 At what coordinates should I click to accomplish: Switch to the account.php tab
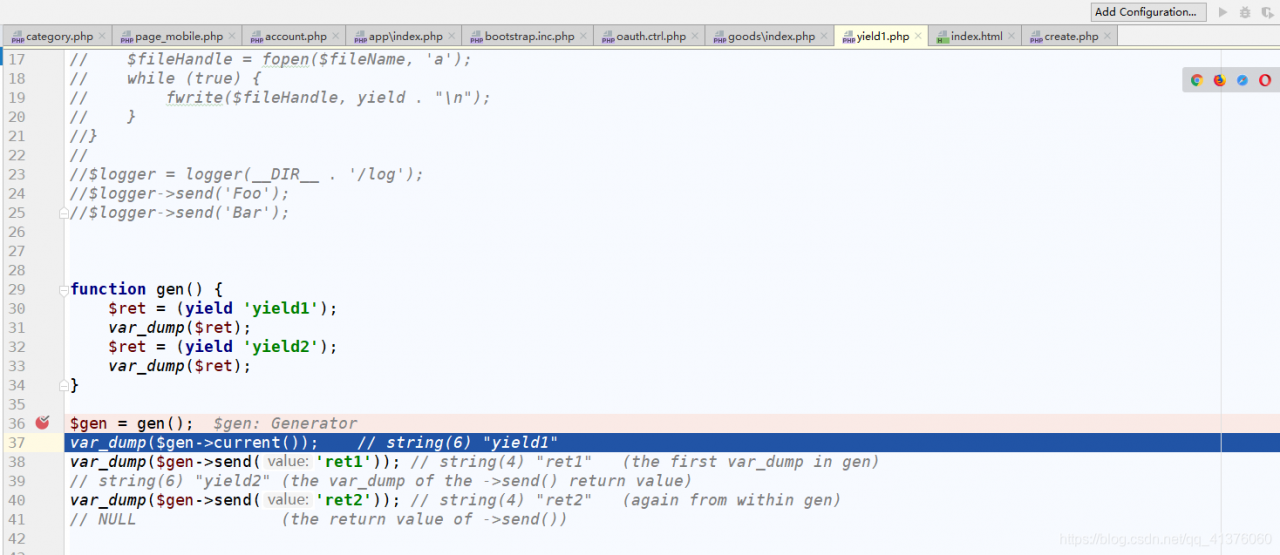tap(295, 36)
